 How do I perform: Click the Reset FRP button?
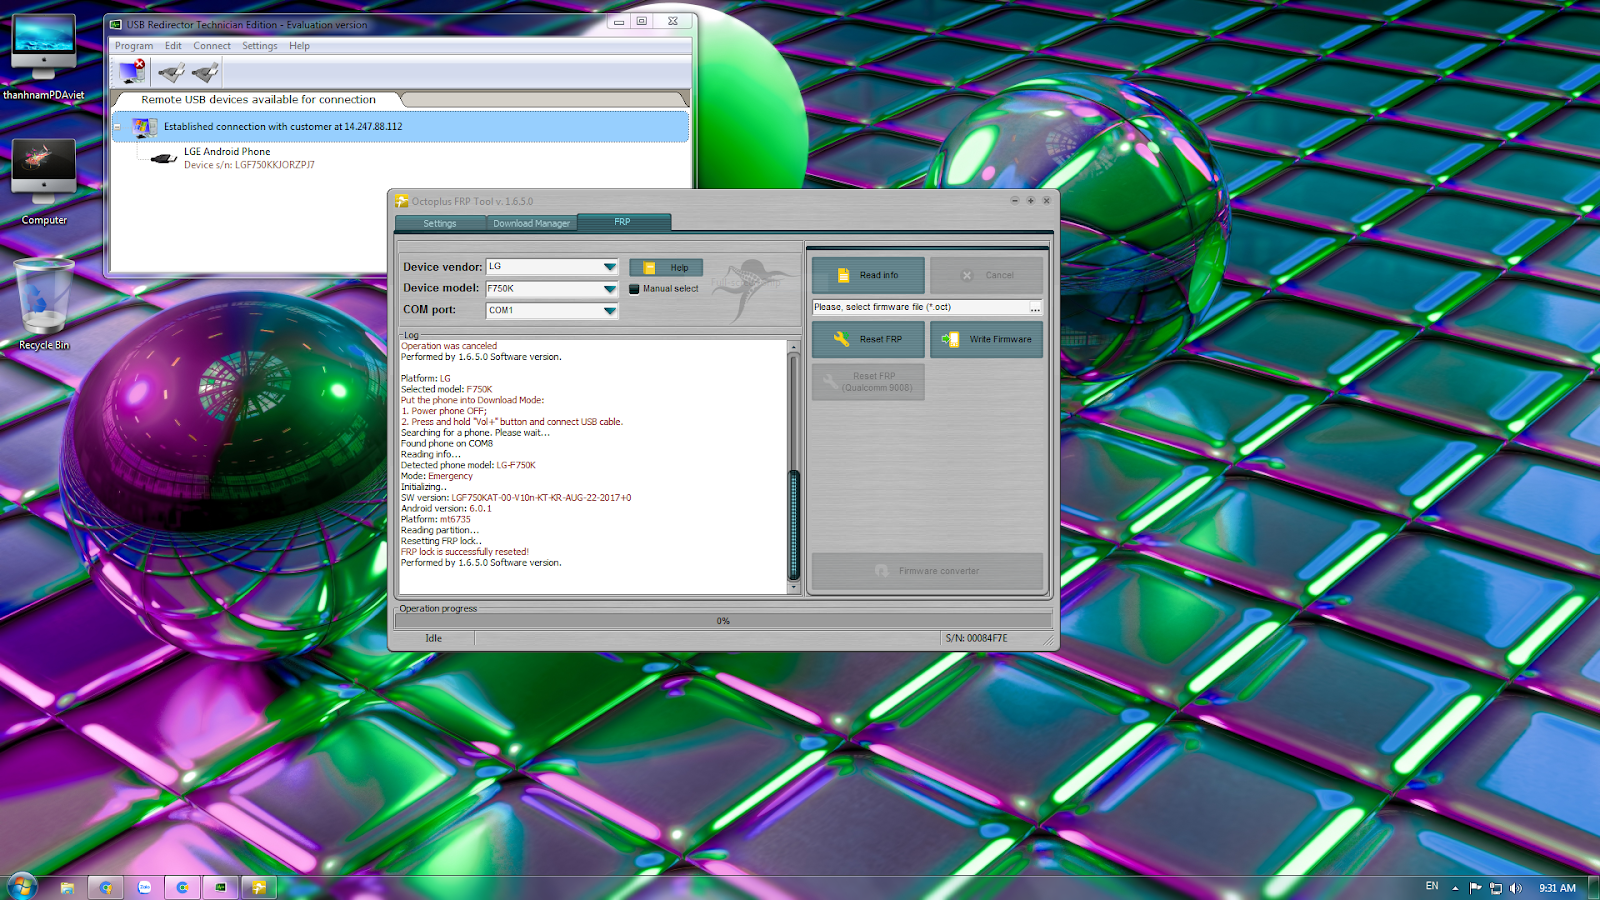point(868,339)
